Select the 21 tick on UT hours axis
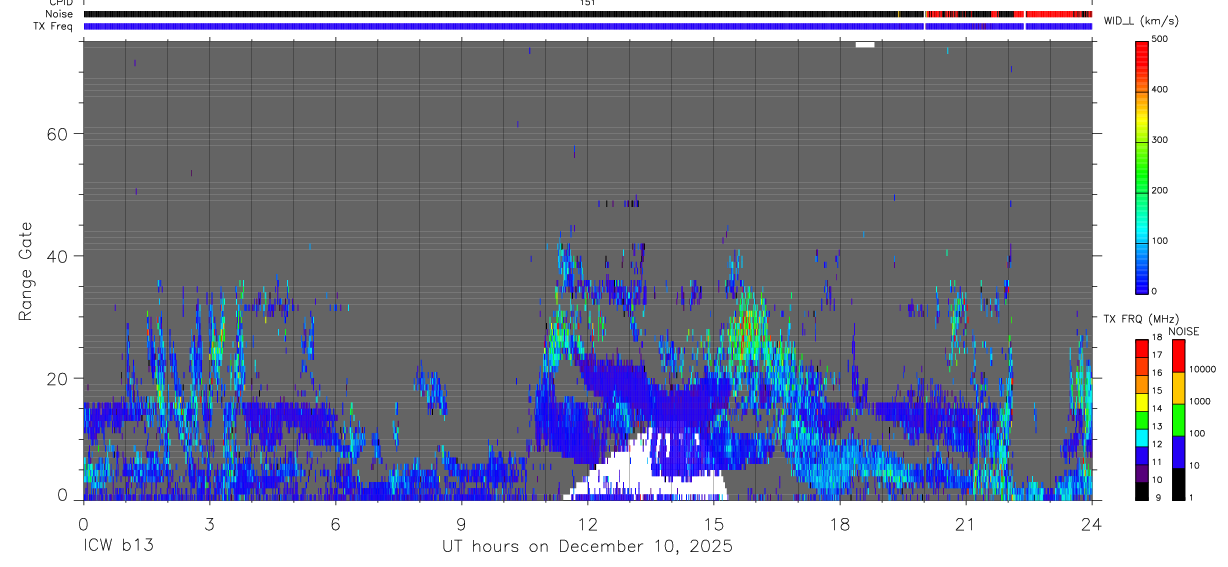 pyautogui.click(x=965, y=523)
